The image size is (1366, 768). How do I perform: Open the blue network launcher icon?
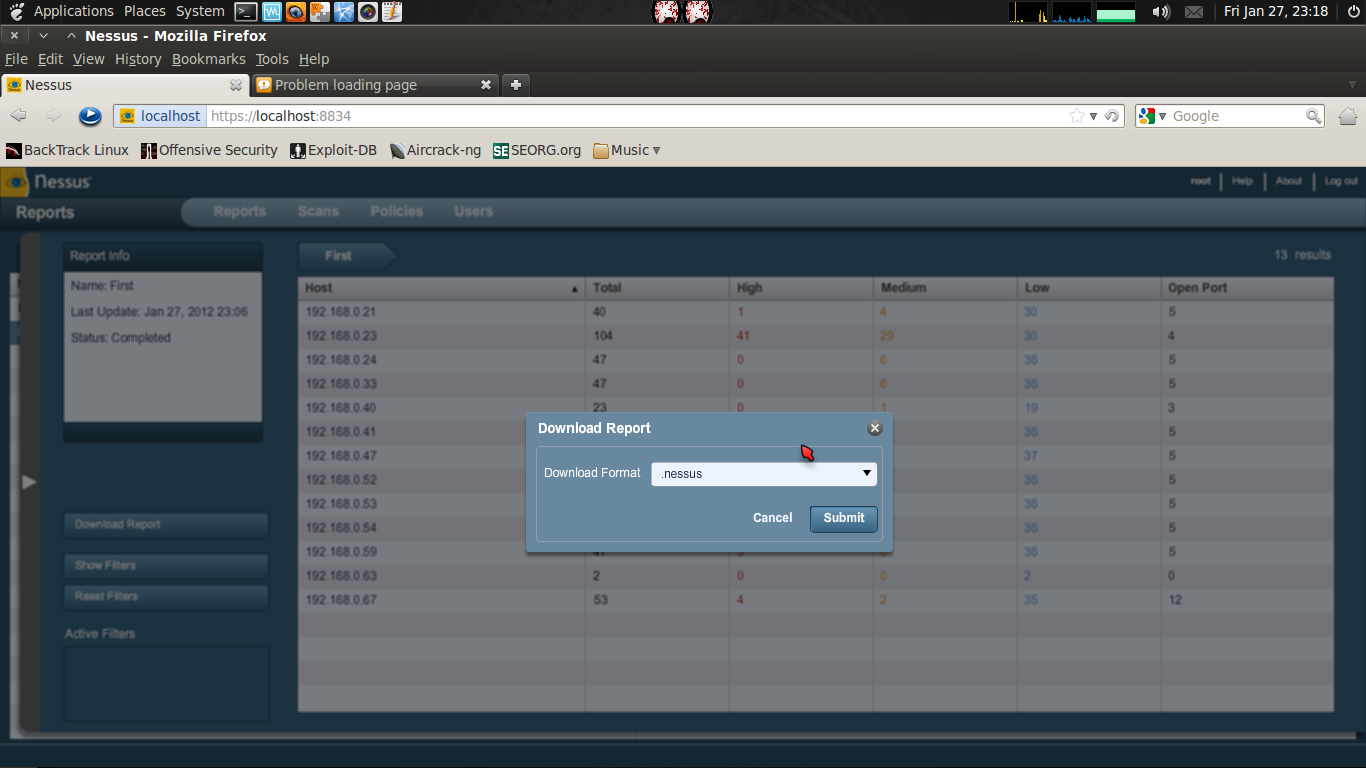344,12
